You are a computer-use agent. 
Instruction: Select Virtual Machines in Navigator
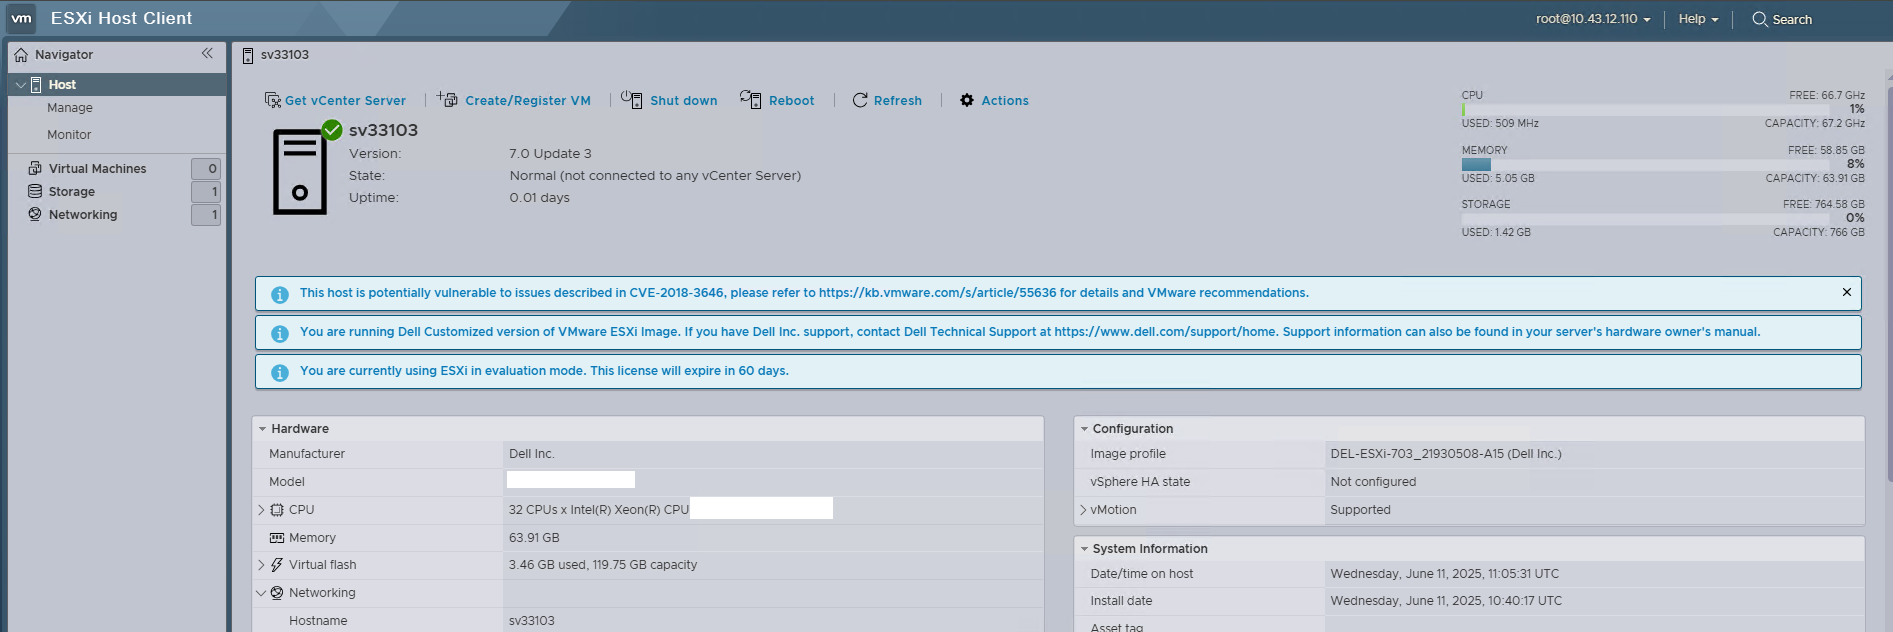[98, 169]
